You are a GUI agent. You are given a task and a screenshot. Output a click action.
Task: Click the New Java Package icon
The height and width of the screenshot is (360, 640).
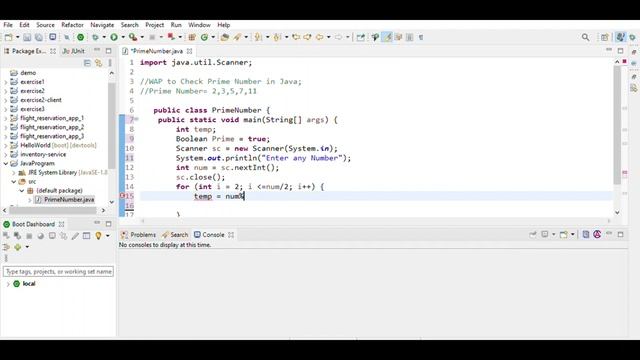191,37
